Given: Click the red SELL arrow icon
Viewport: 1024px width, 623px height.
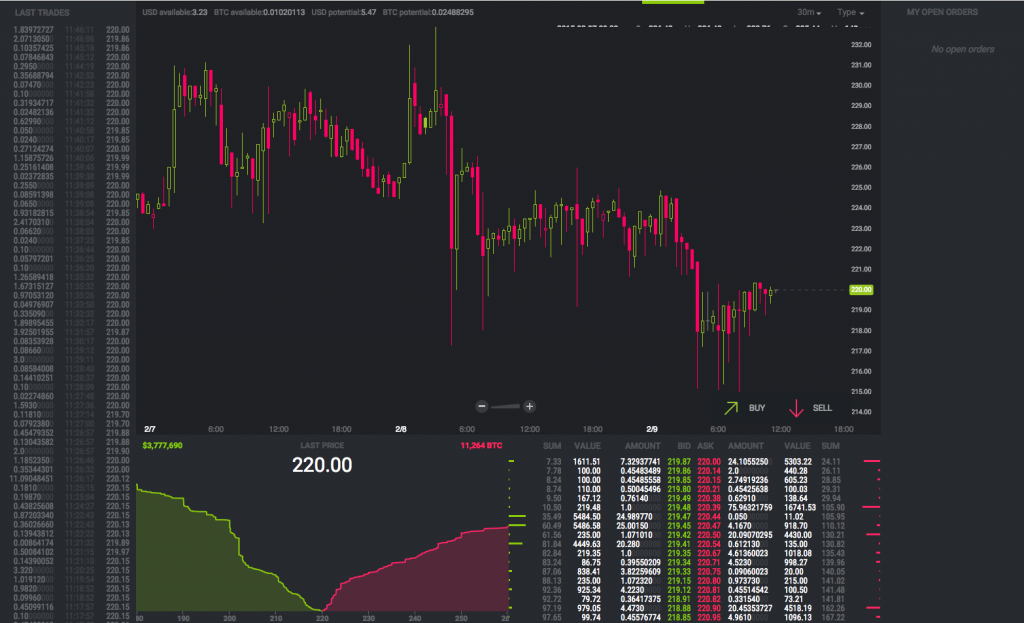Looking at the screenshot, I should 797,408.
